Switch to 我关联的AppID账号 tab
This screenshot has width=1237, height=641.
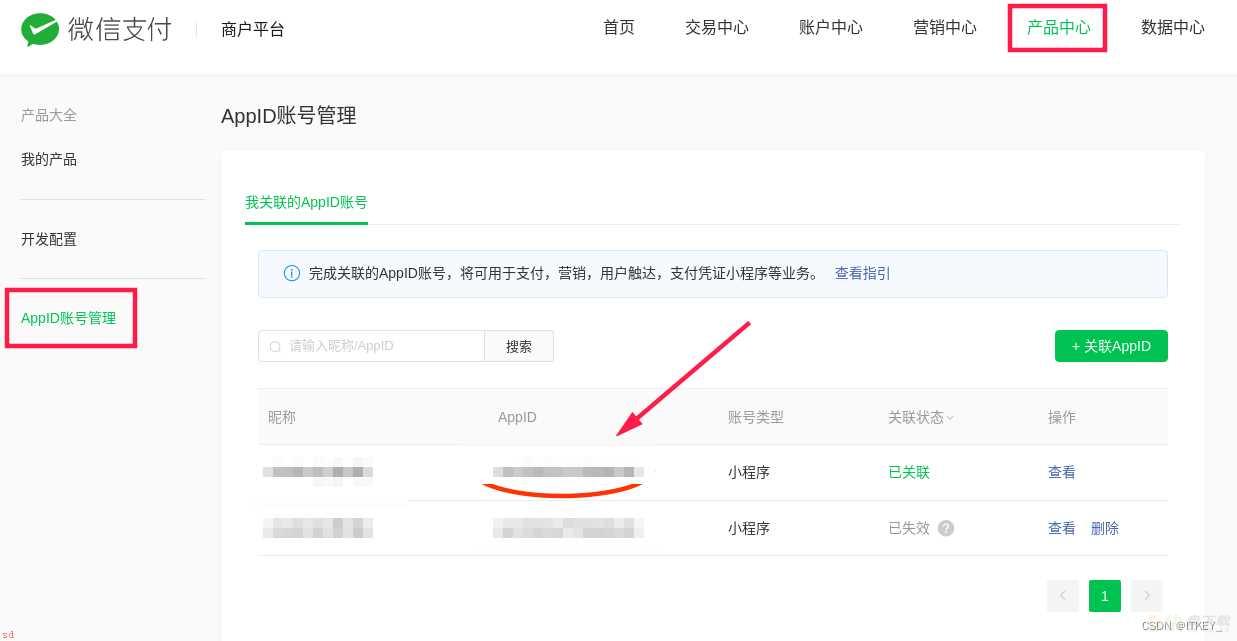(306, 202)
